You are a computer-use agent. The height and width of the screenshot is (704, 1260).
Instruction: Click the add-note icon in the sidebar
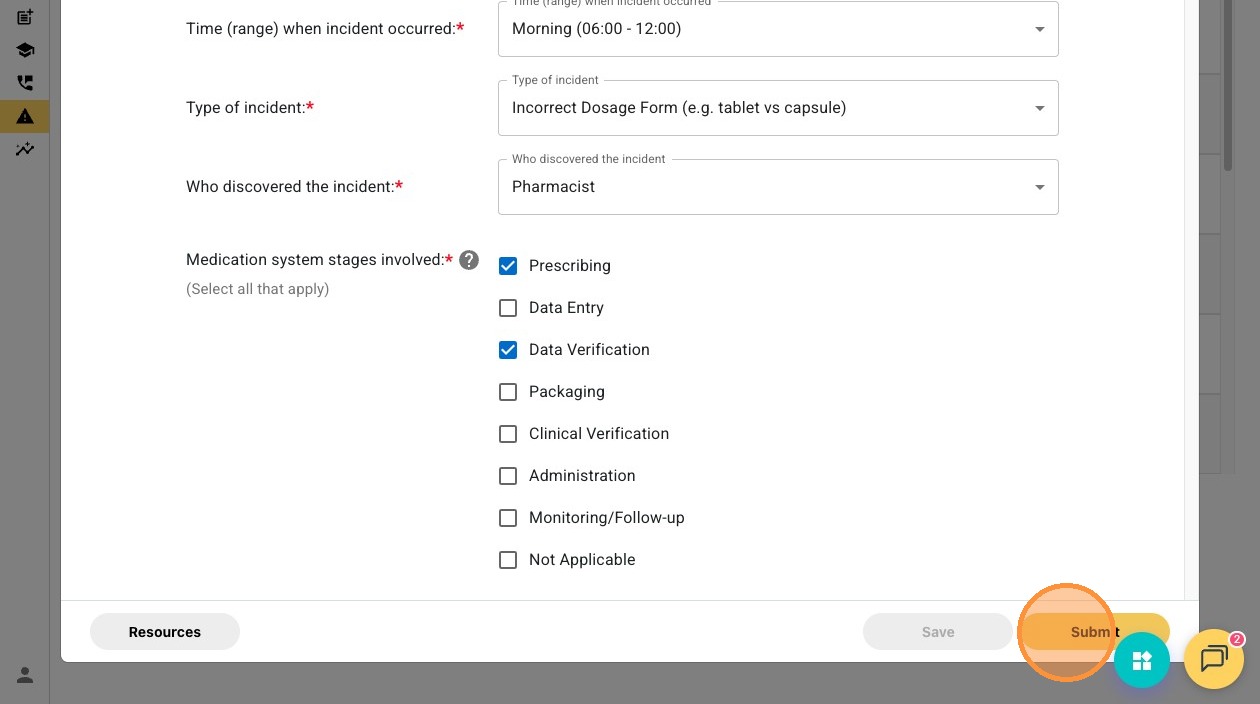pyautogui.click(x=25, y=17)
